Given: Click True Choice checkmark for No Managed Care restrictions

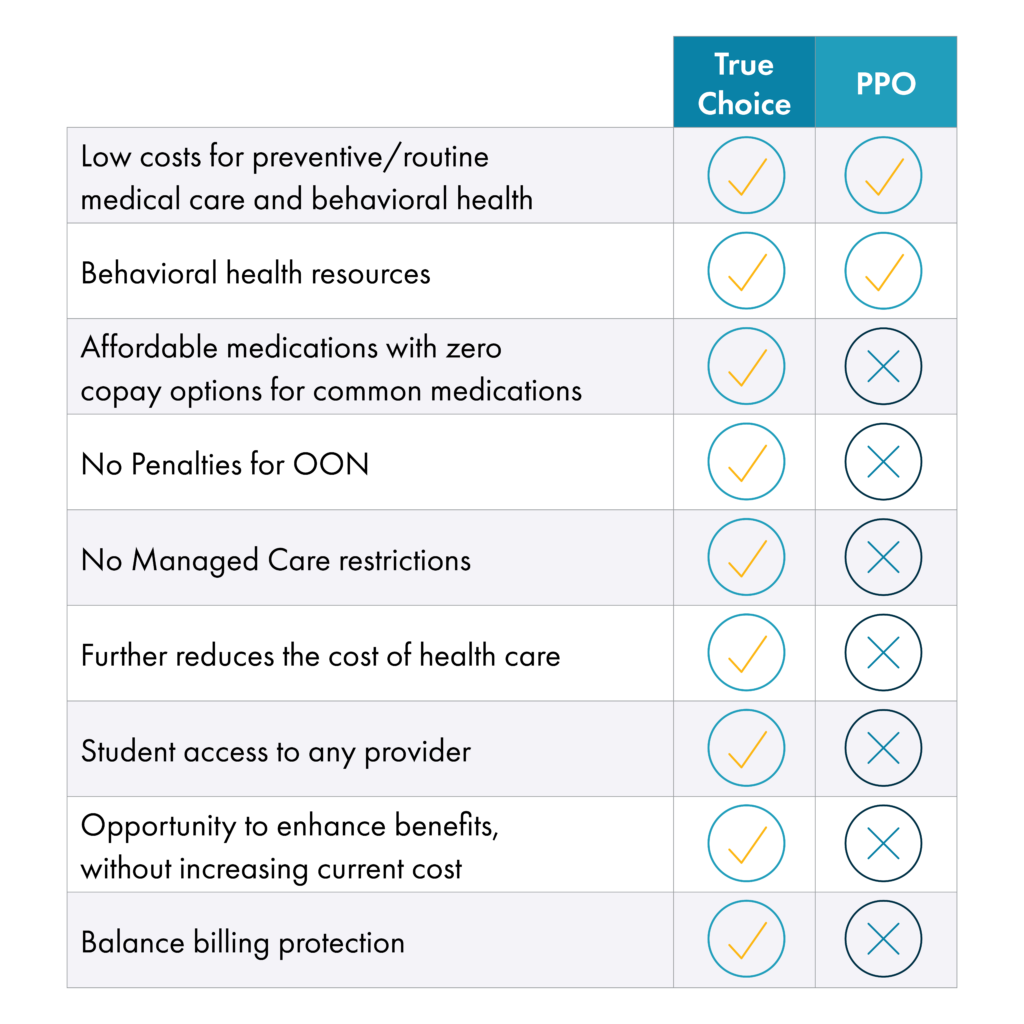Looking at the screenshot, I should pyautogui.click(x=746, y=558).
